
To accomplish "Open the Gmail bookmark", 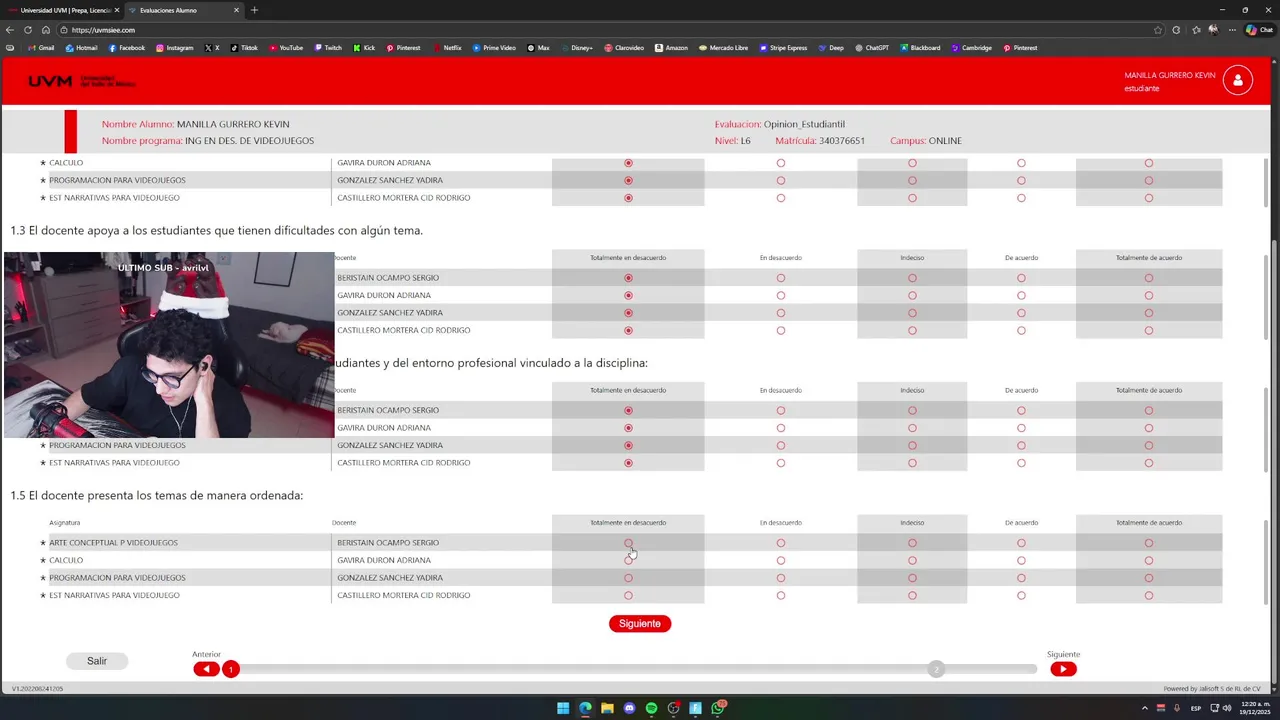I will point(41,48).
